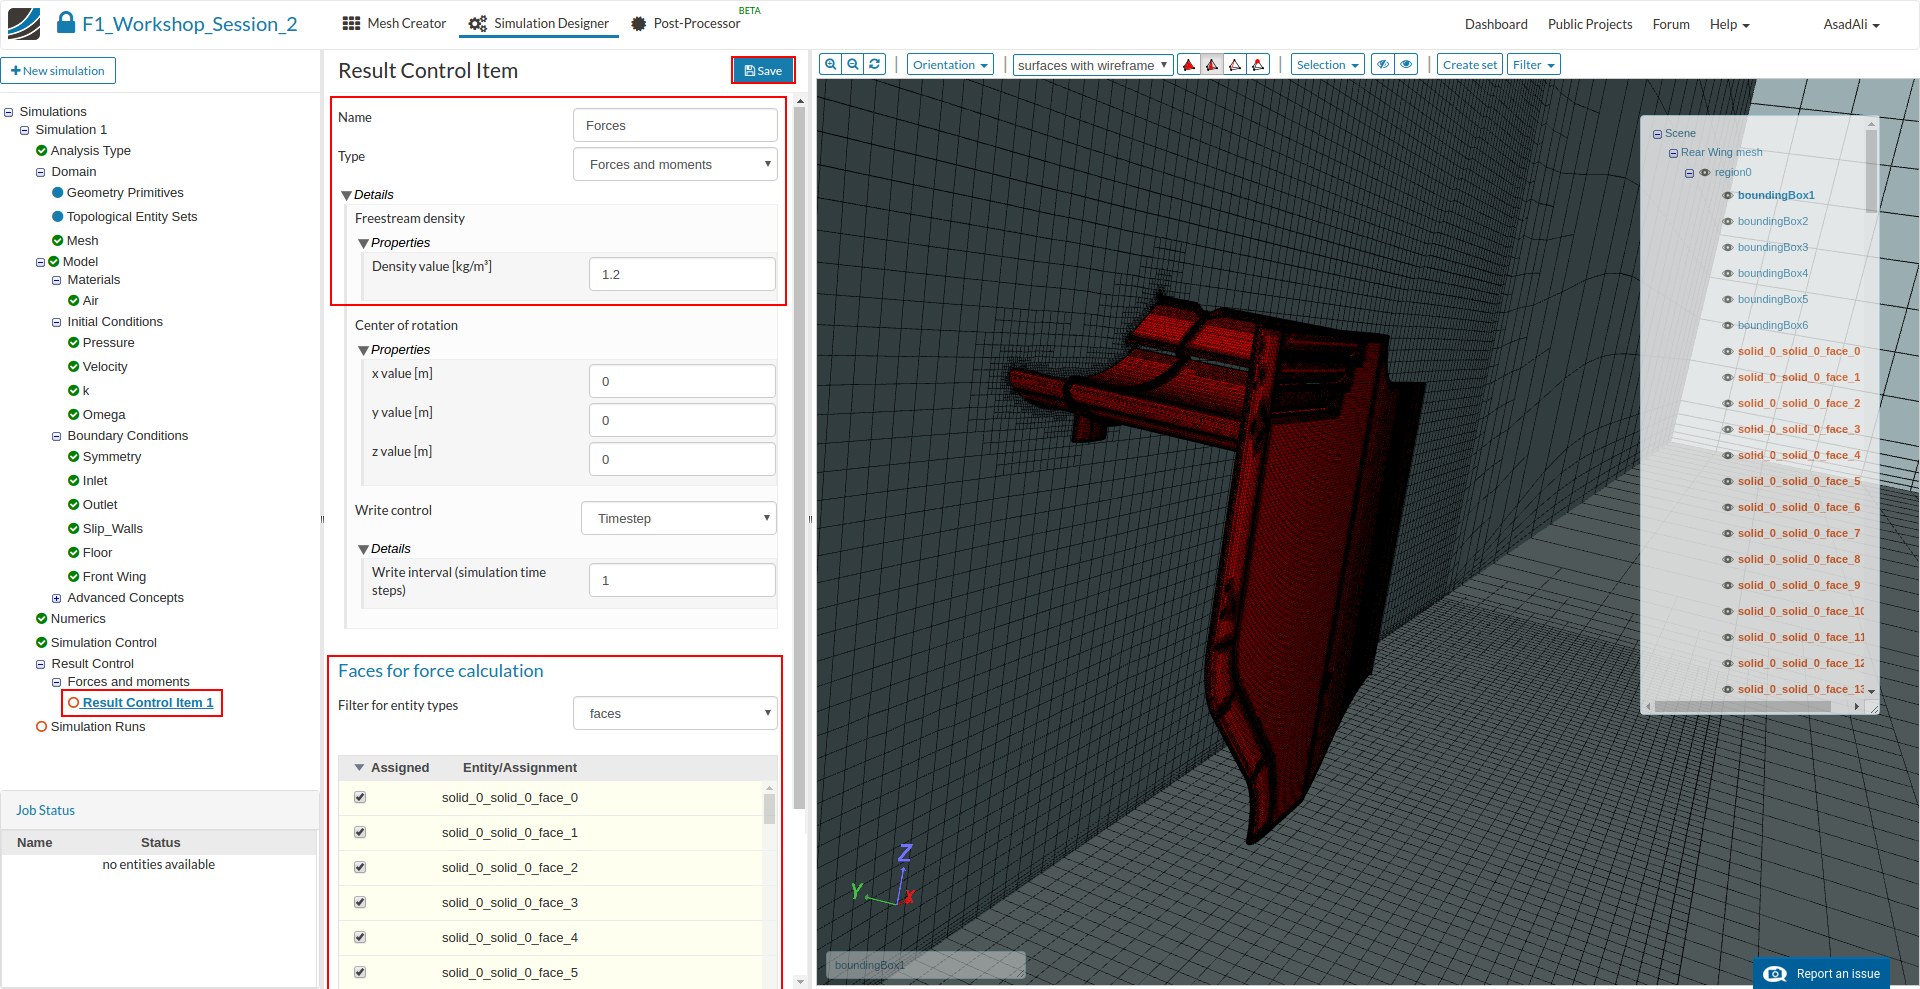Open the Orientation dropdown menu
This screenshot has width=1920, height=989.
click(x=950, y=65)
